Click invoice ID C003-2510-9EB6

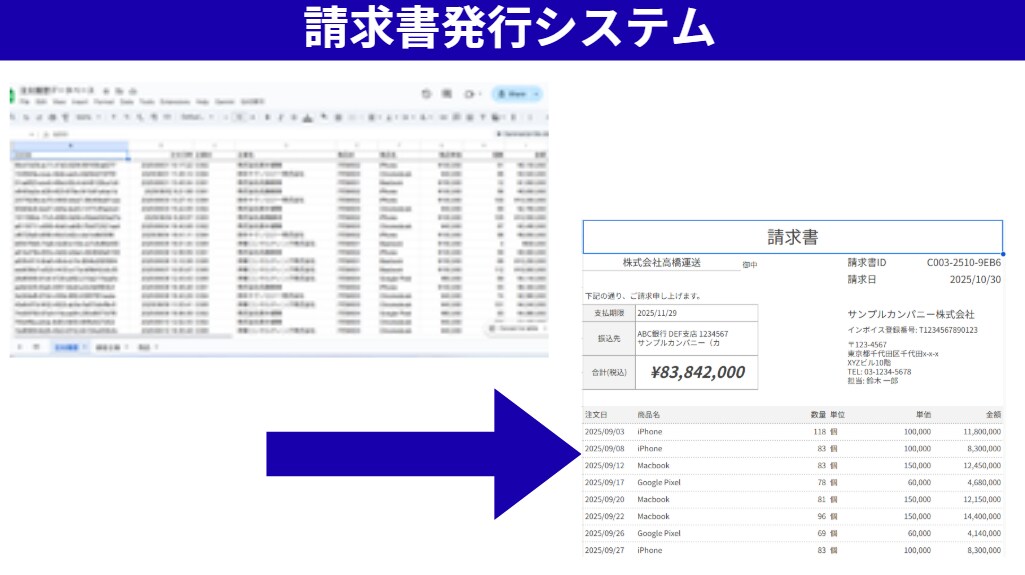[x=964, y=263]
